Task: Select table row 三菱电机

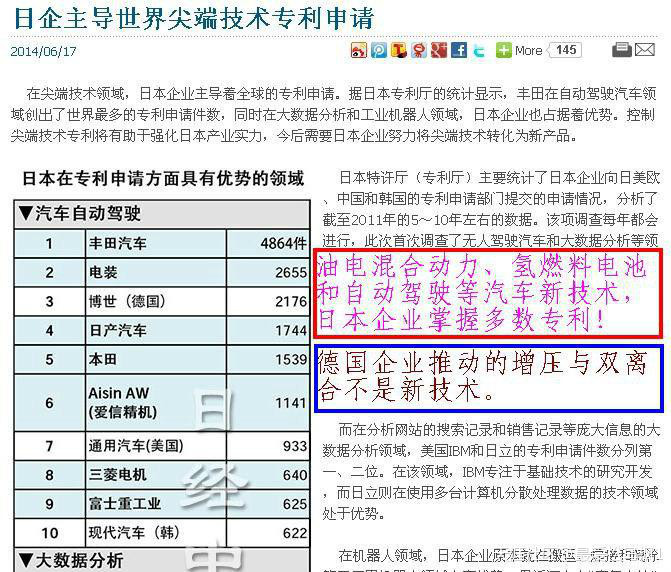Action: [x=162, y=475]
